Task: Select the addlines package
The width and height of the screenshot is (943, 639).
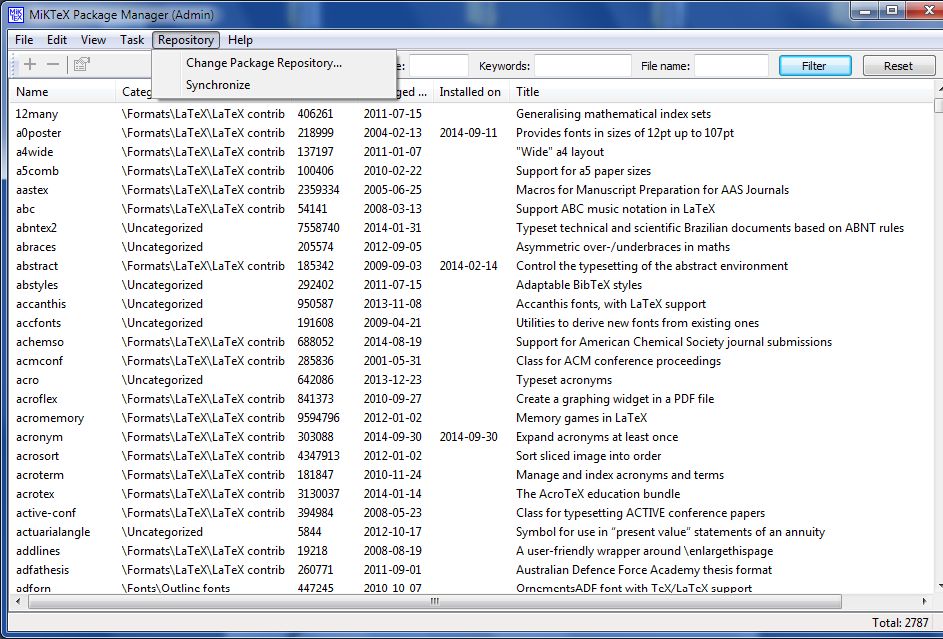Action: (x=38, y=551)
